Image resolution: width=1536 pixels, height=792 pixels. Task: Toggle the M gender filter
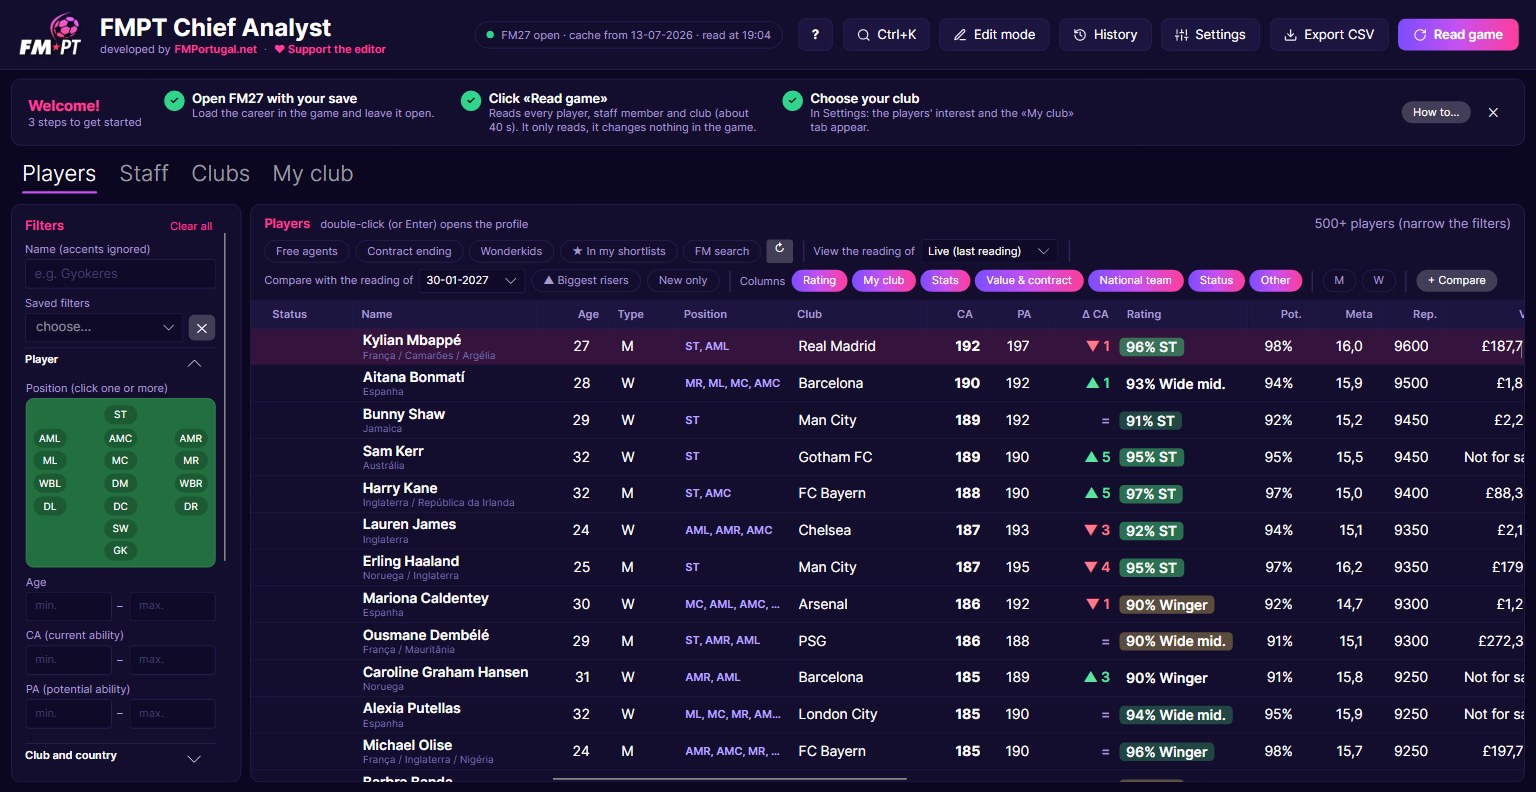click(1339, 281)
